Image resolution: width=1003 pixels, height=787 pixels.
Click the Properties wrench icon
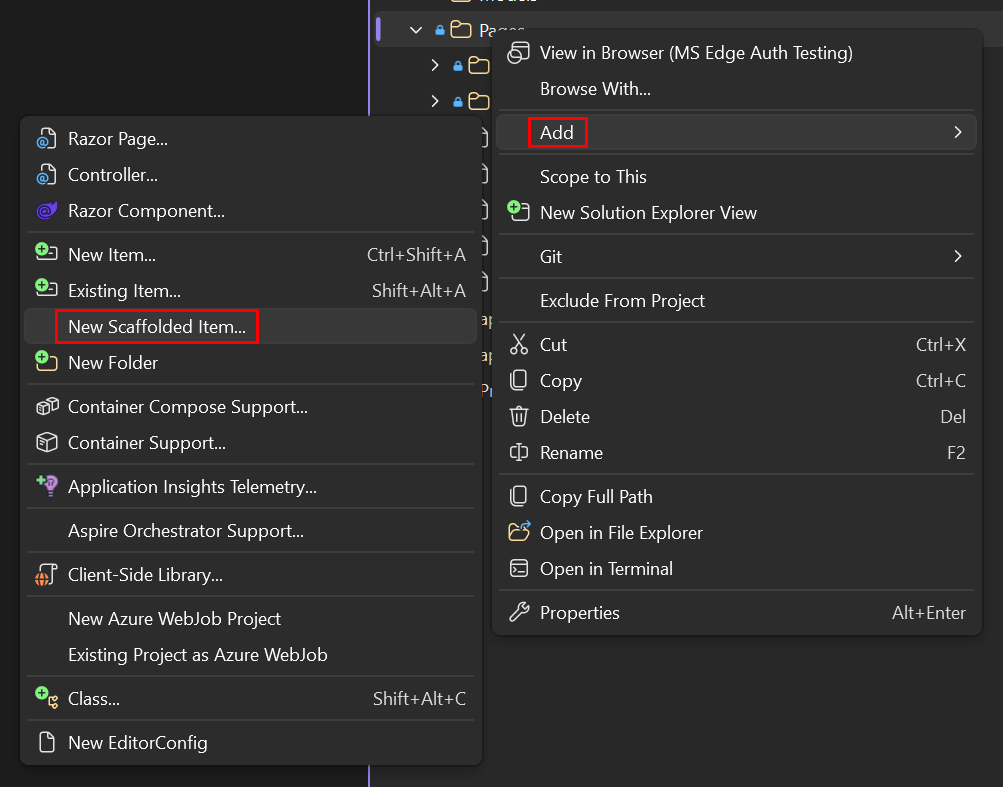pyautogui.click(x=519, y=612)
